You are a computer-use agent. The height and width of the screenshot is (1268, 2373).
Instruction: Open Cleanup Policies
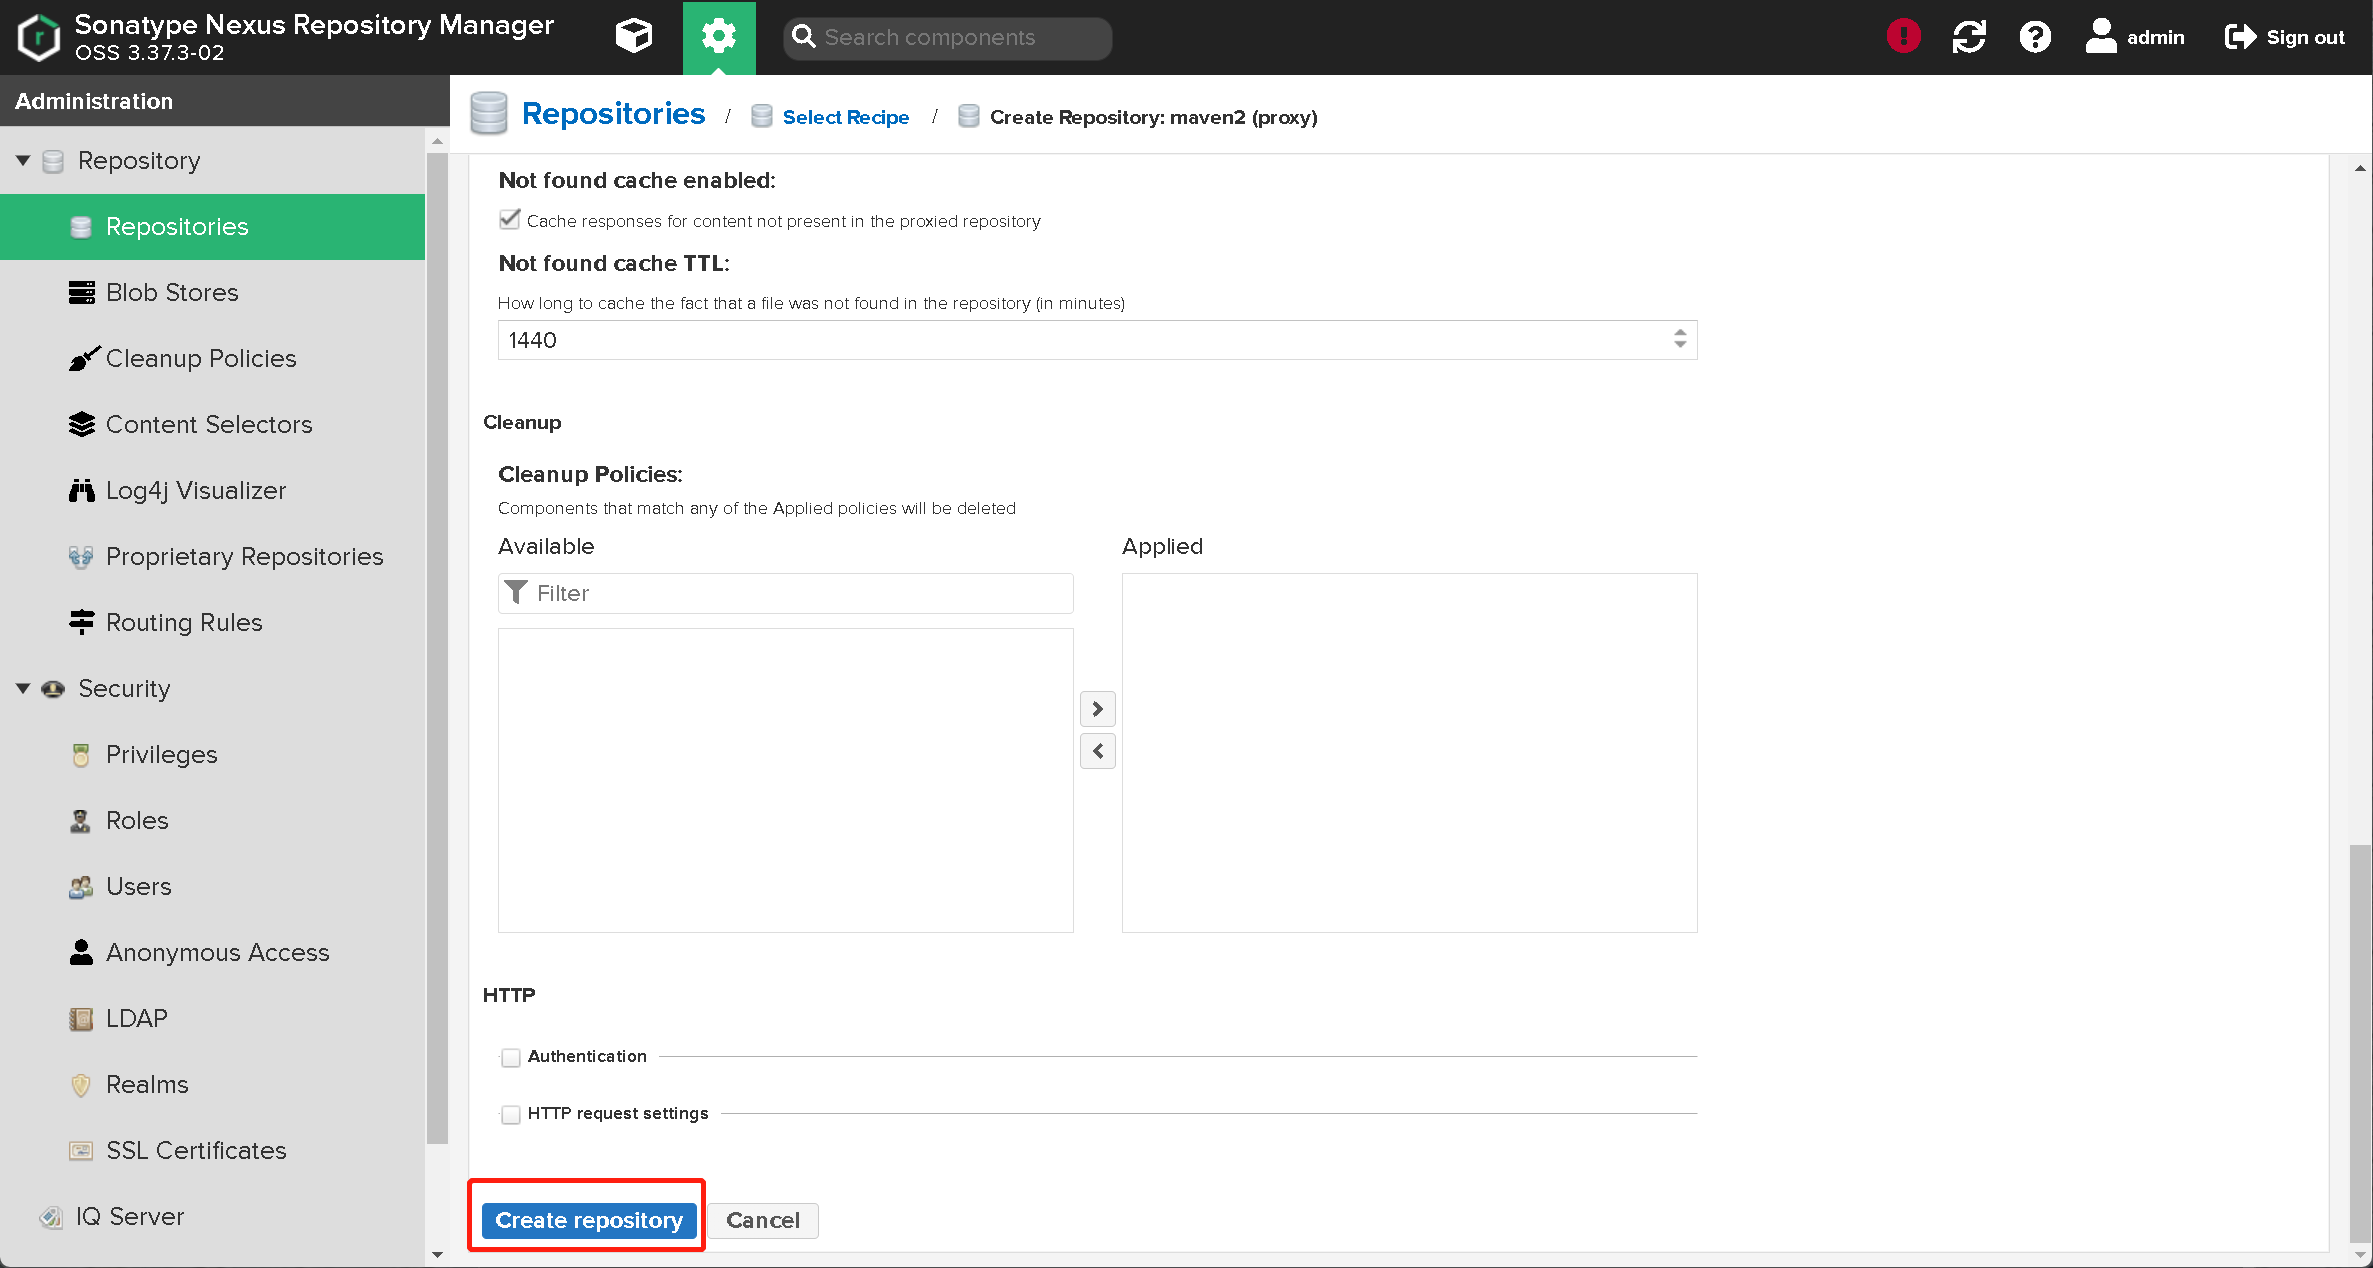[x=213, y=358]
